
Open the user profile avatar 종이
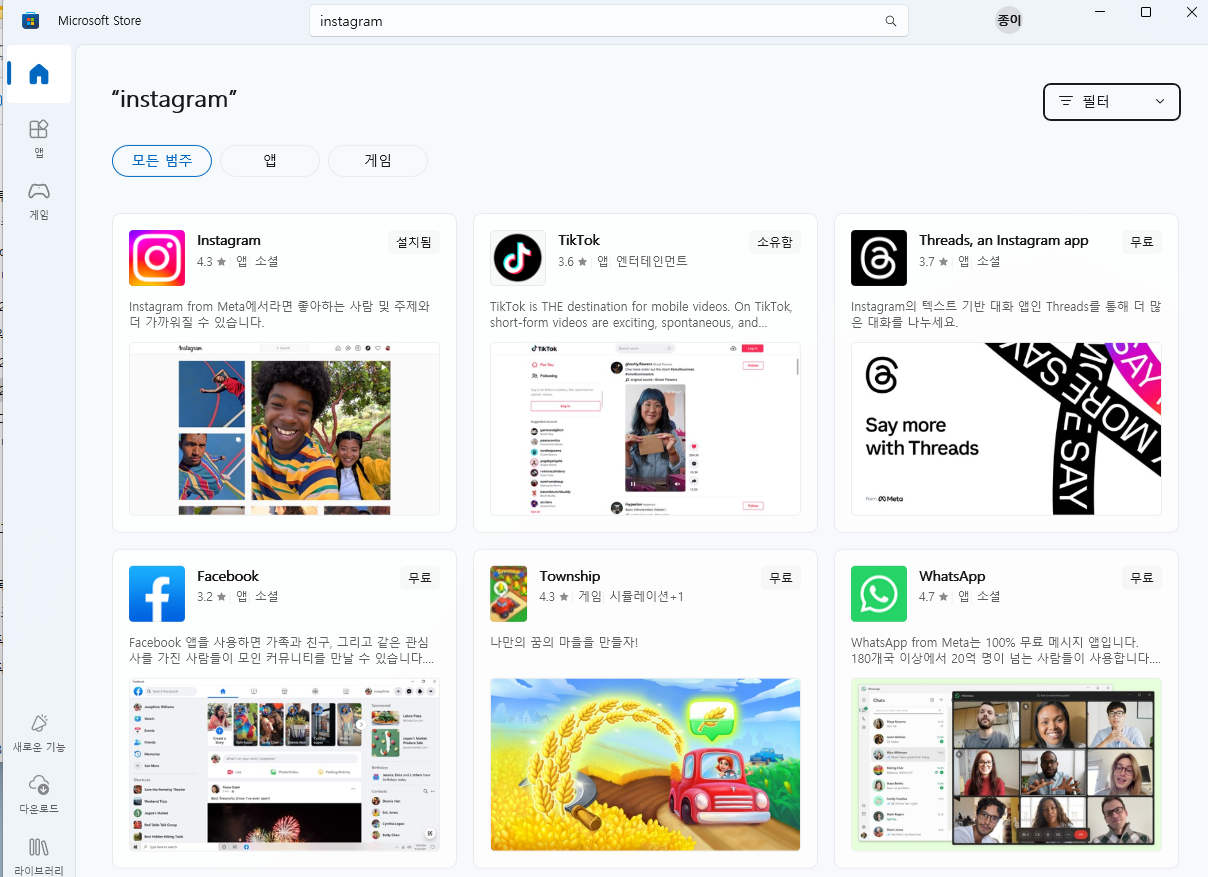(x=1009, y=20)
